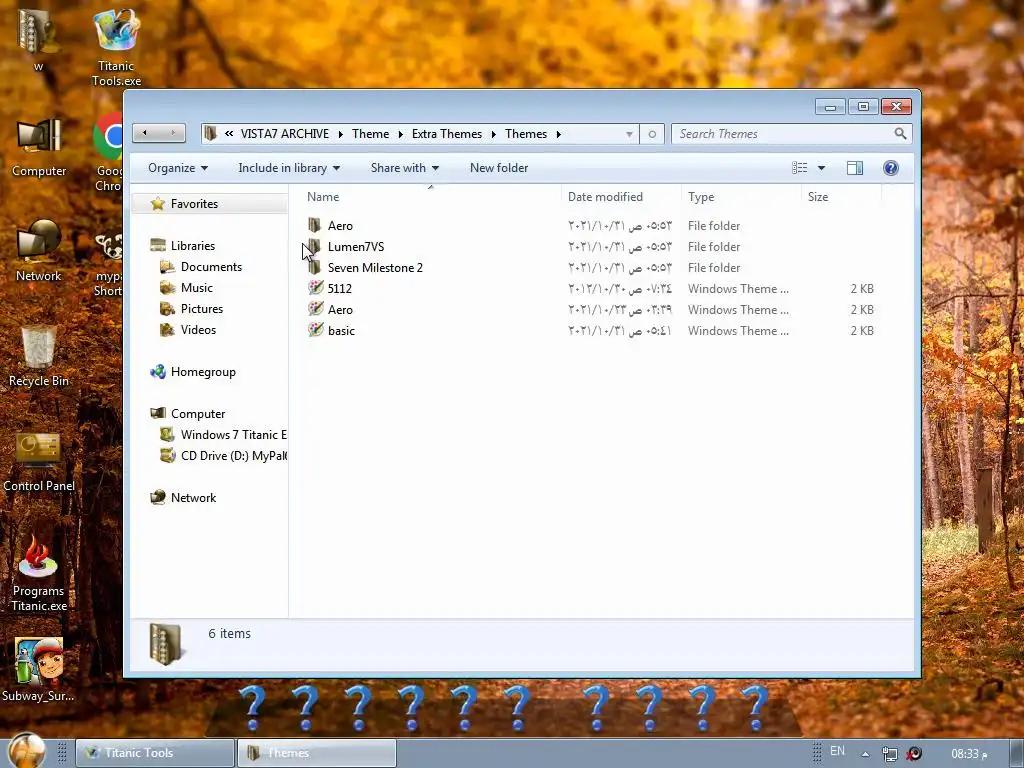Toggle the preview pane icon
Viewport: 1024px width, 768px height.
tap(854, 168)
